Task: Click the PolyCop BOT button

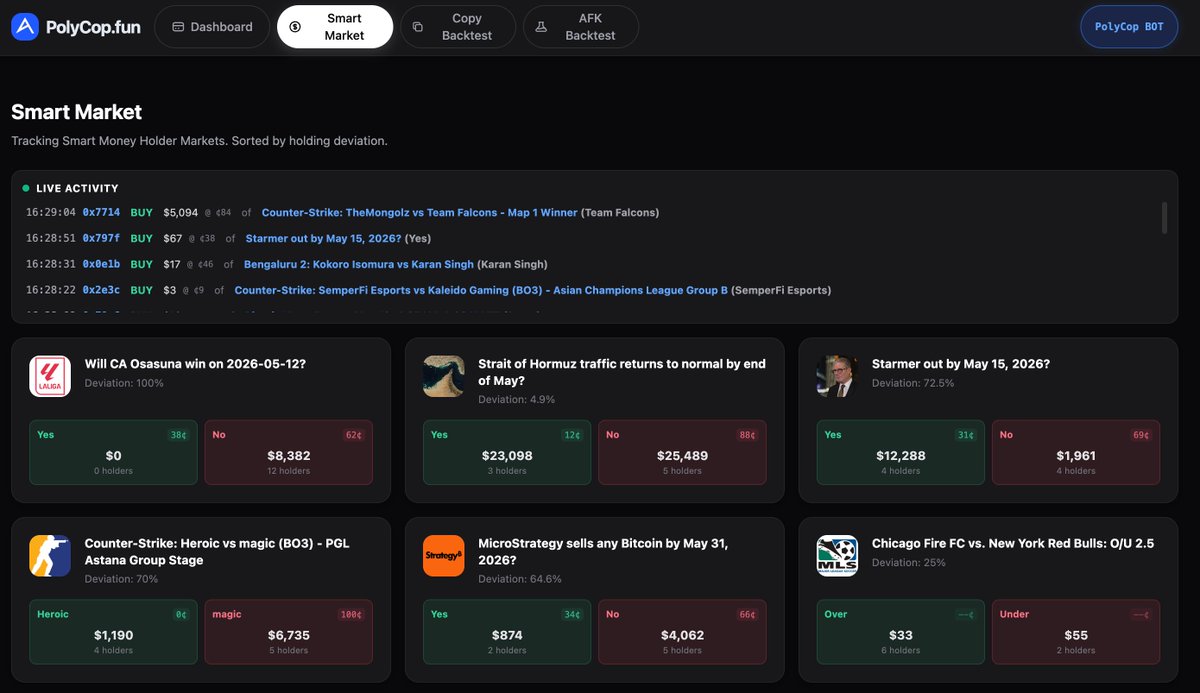Action: click(x=1129, y=27)
